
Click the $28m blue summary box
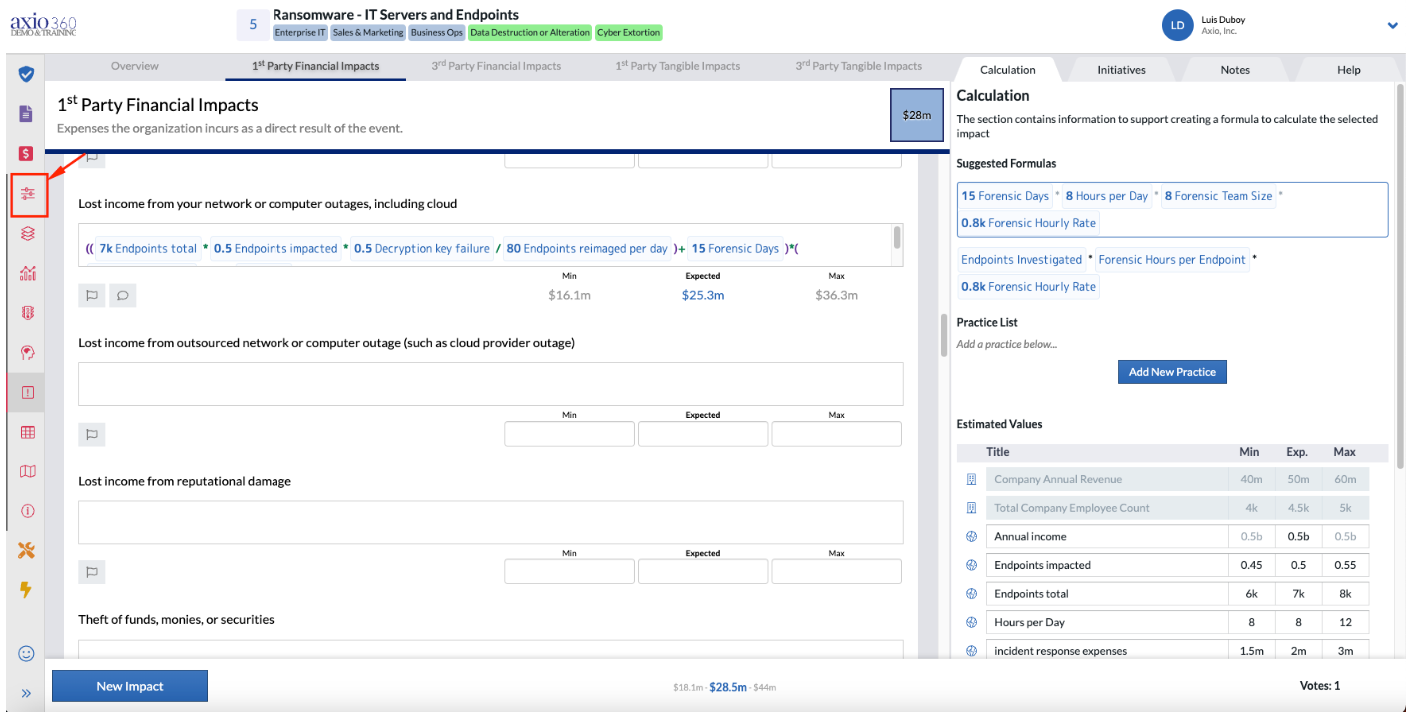pyautogui.click(x=917, y=115)
